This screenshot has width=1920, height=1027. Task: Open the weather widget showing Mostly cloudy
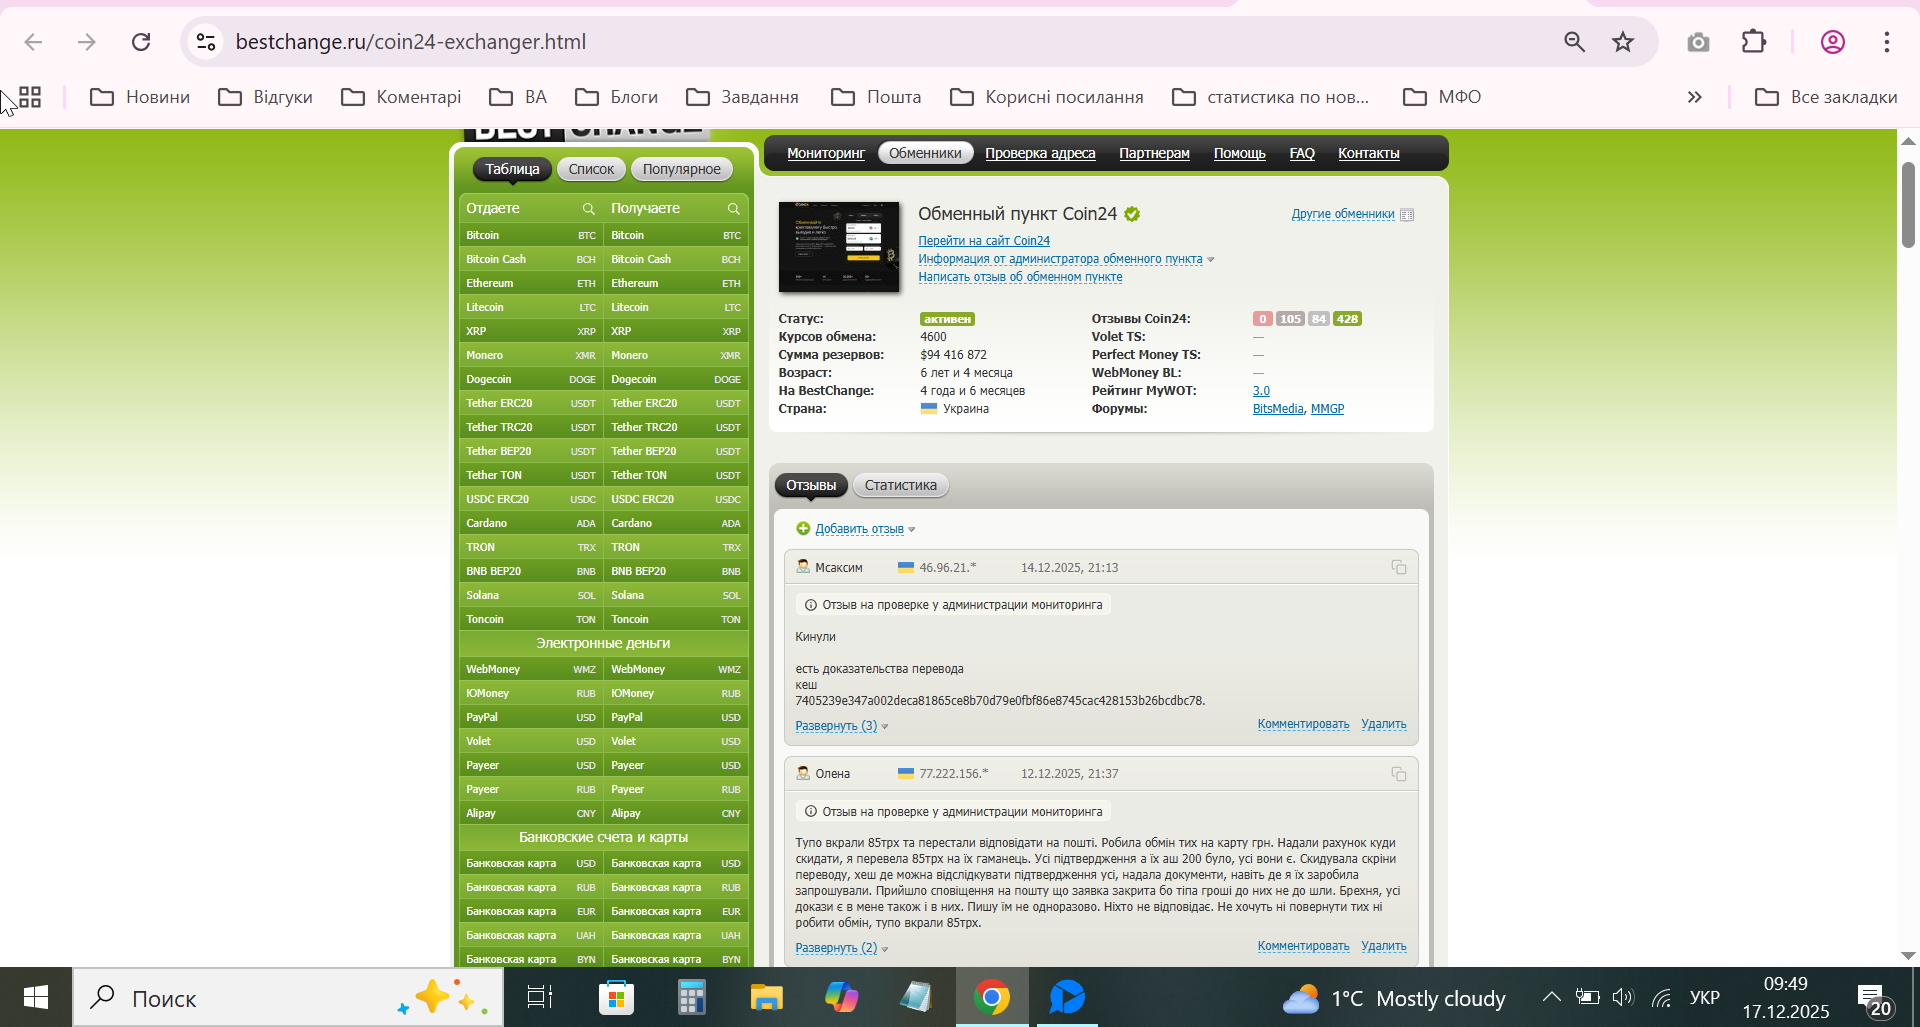pos(1394,998)
